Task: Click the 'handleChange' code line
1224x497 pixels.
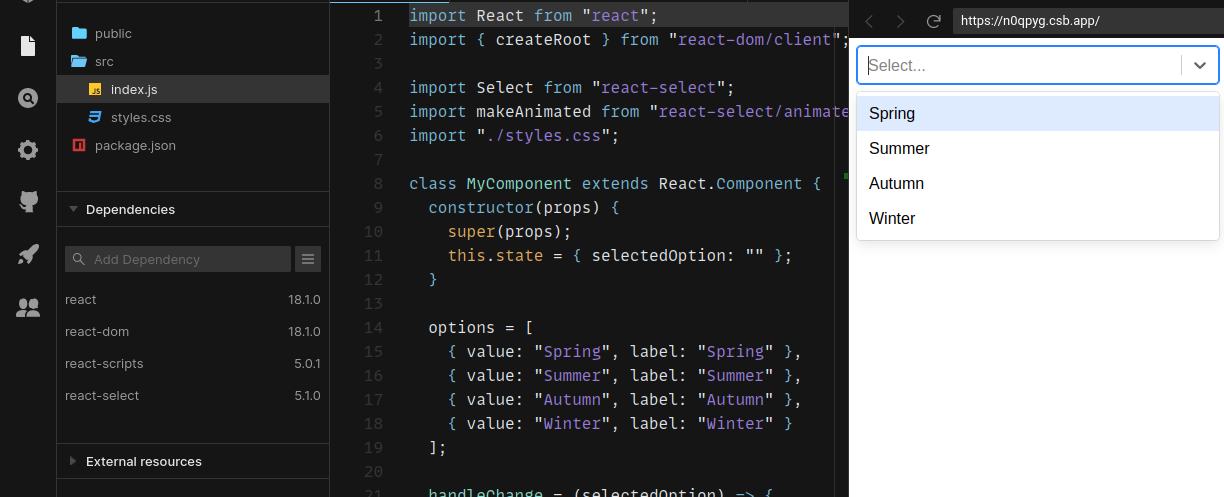Action: [601, 493]
